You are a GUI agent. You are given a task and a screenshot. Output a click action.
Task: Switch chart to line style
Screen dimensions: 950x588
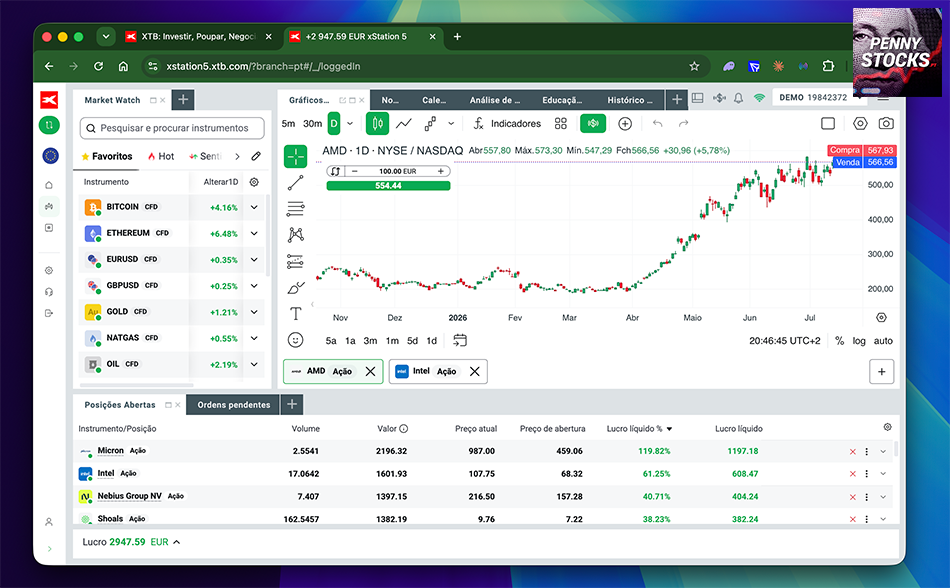(404, 124)
